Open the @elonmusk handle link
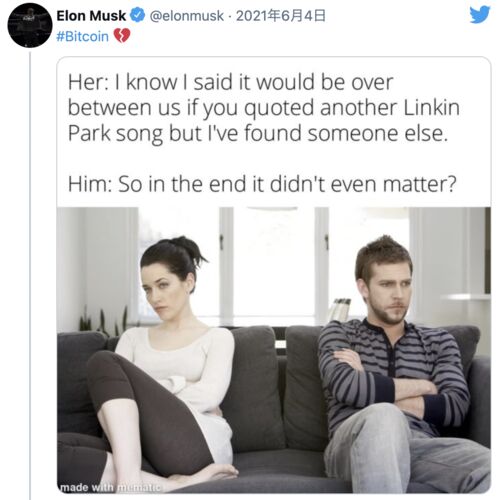The image size is (500, 500). tap(187, 16)
